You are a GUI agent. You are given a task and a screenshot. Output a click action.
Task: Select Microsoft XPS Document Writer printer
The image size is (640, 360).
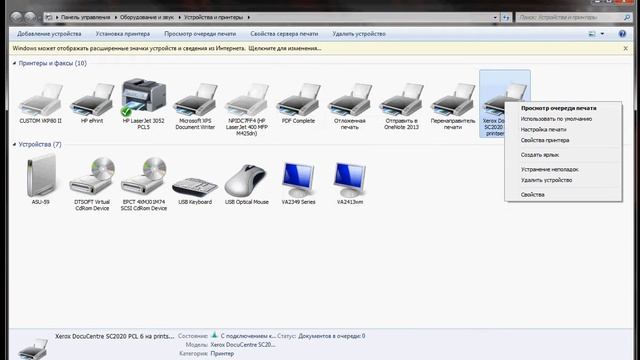pyautogui.click(x=195, y=100)
